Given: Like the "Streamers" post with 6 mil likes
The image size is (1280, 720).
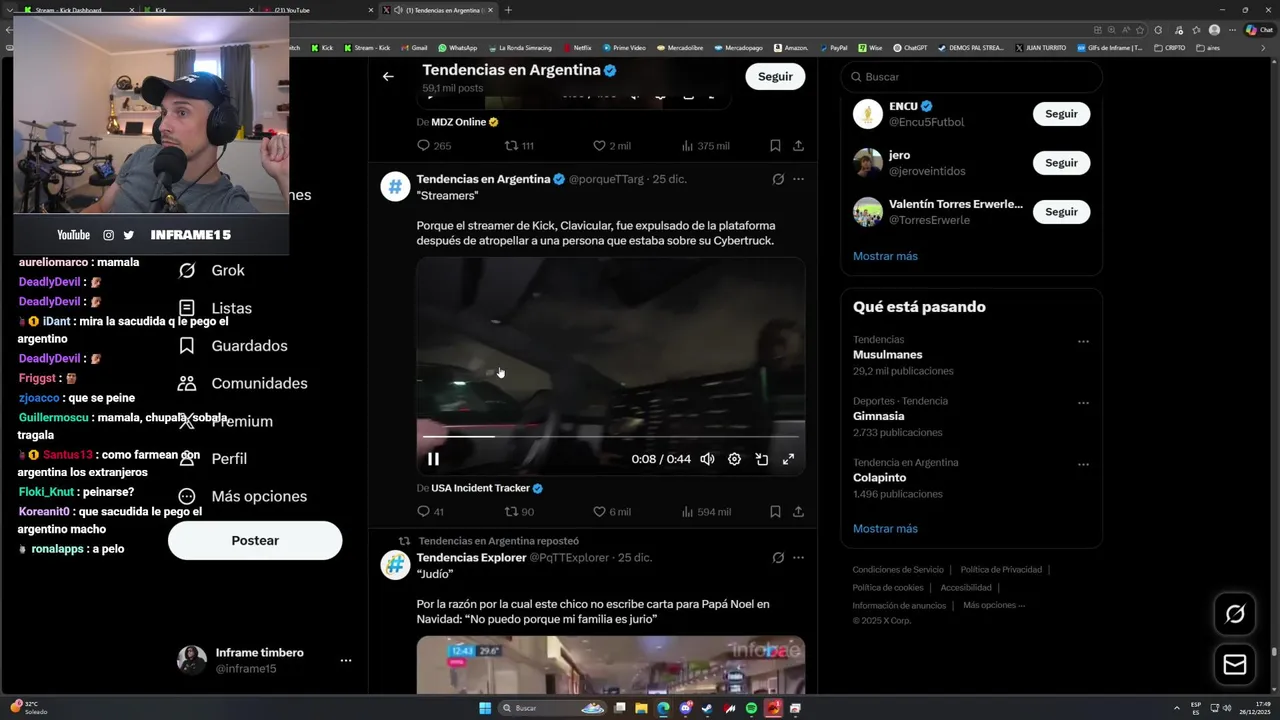Looking at the screenshot, I should click(611, 512).
